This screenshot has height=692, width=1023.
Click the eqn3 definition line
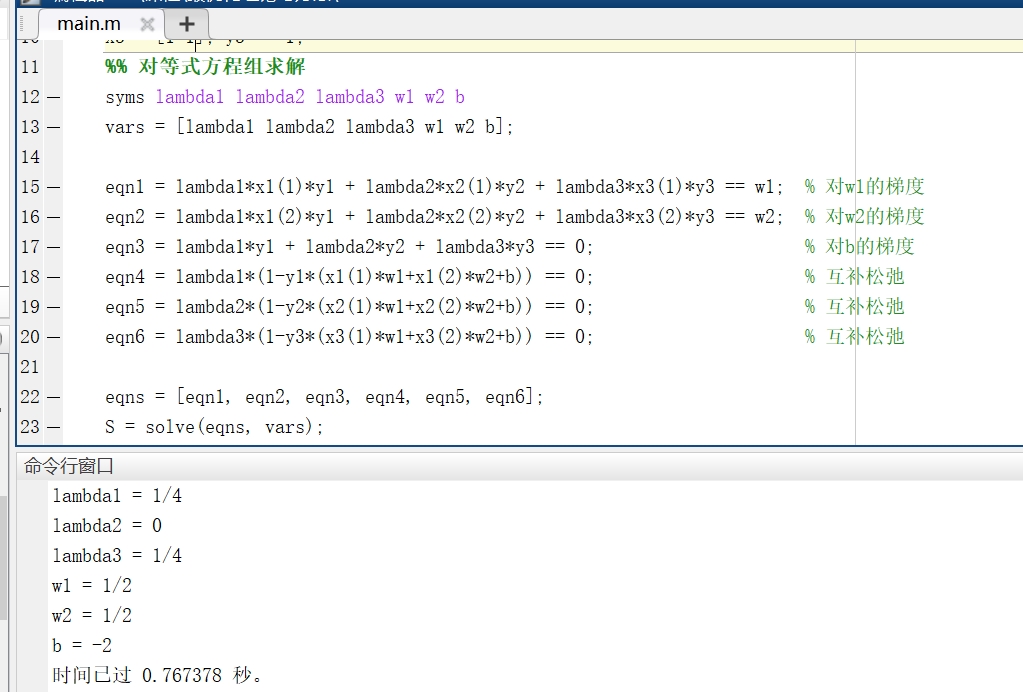pyautogui.click(x=349, y=247)
